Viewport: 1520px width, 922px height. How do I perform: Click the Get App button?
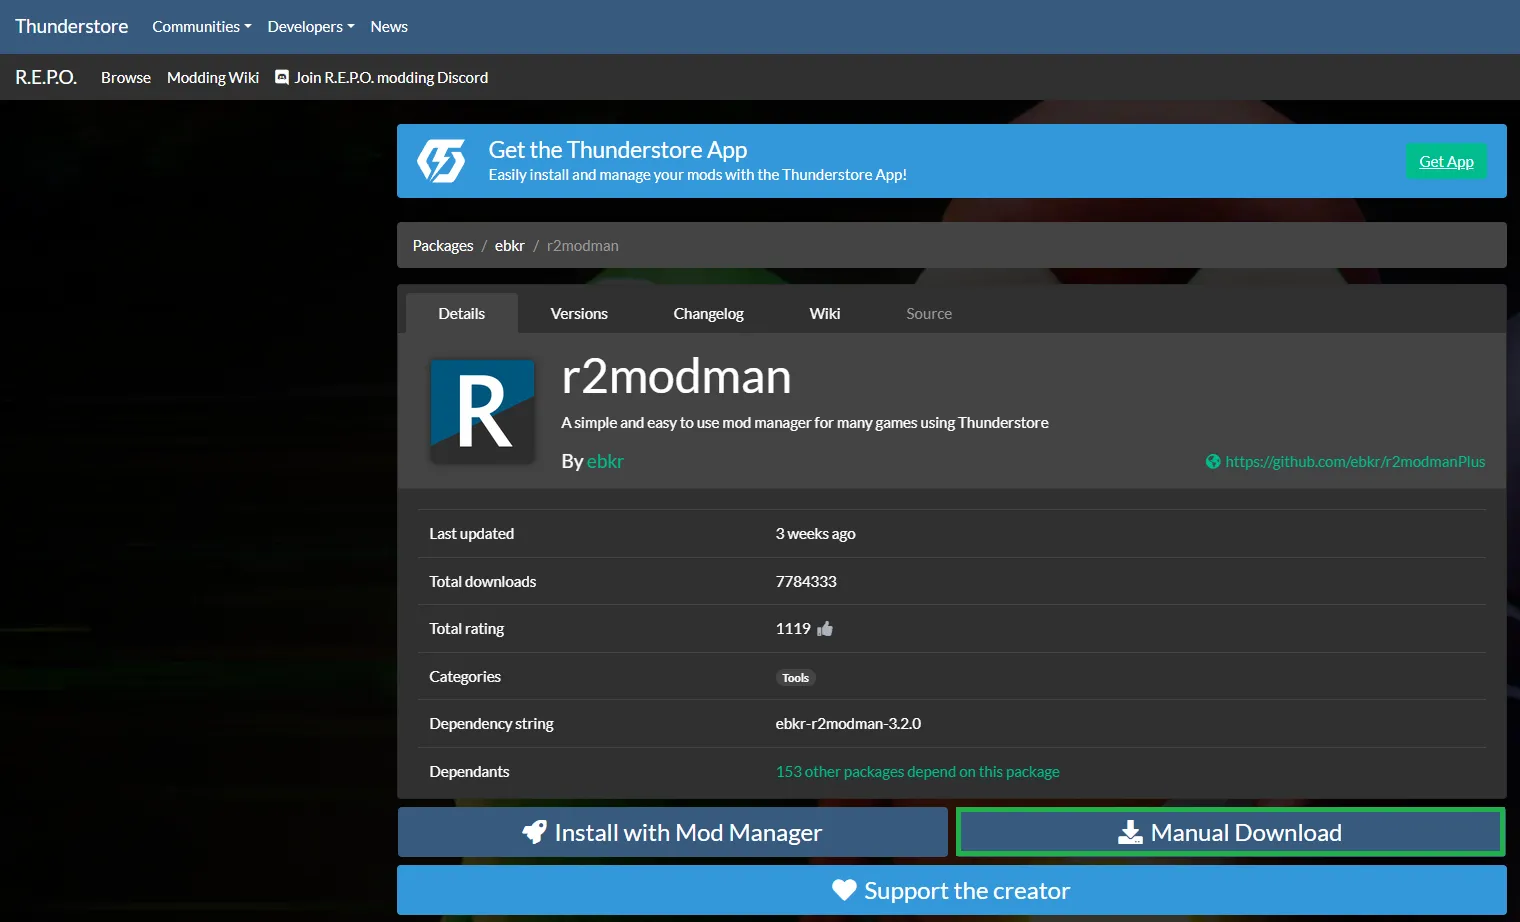point(1446,161)
